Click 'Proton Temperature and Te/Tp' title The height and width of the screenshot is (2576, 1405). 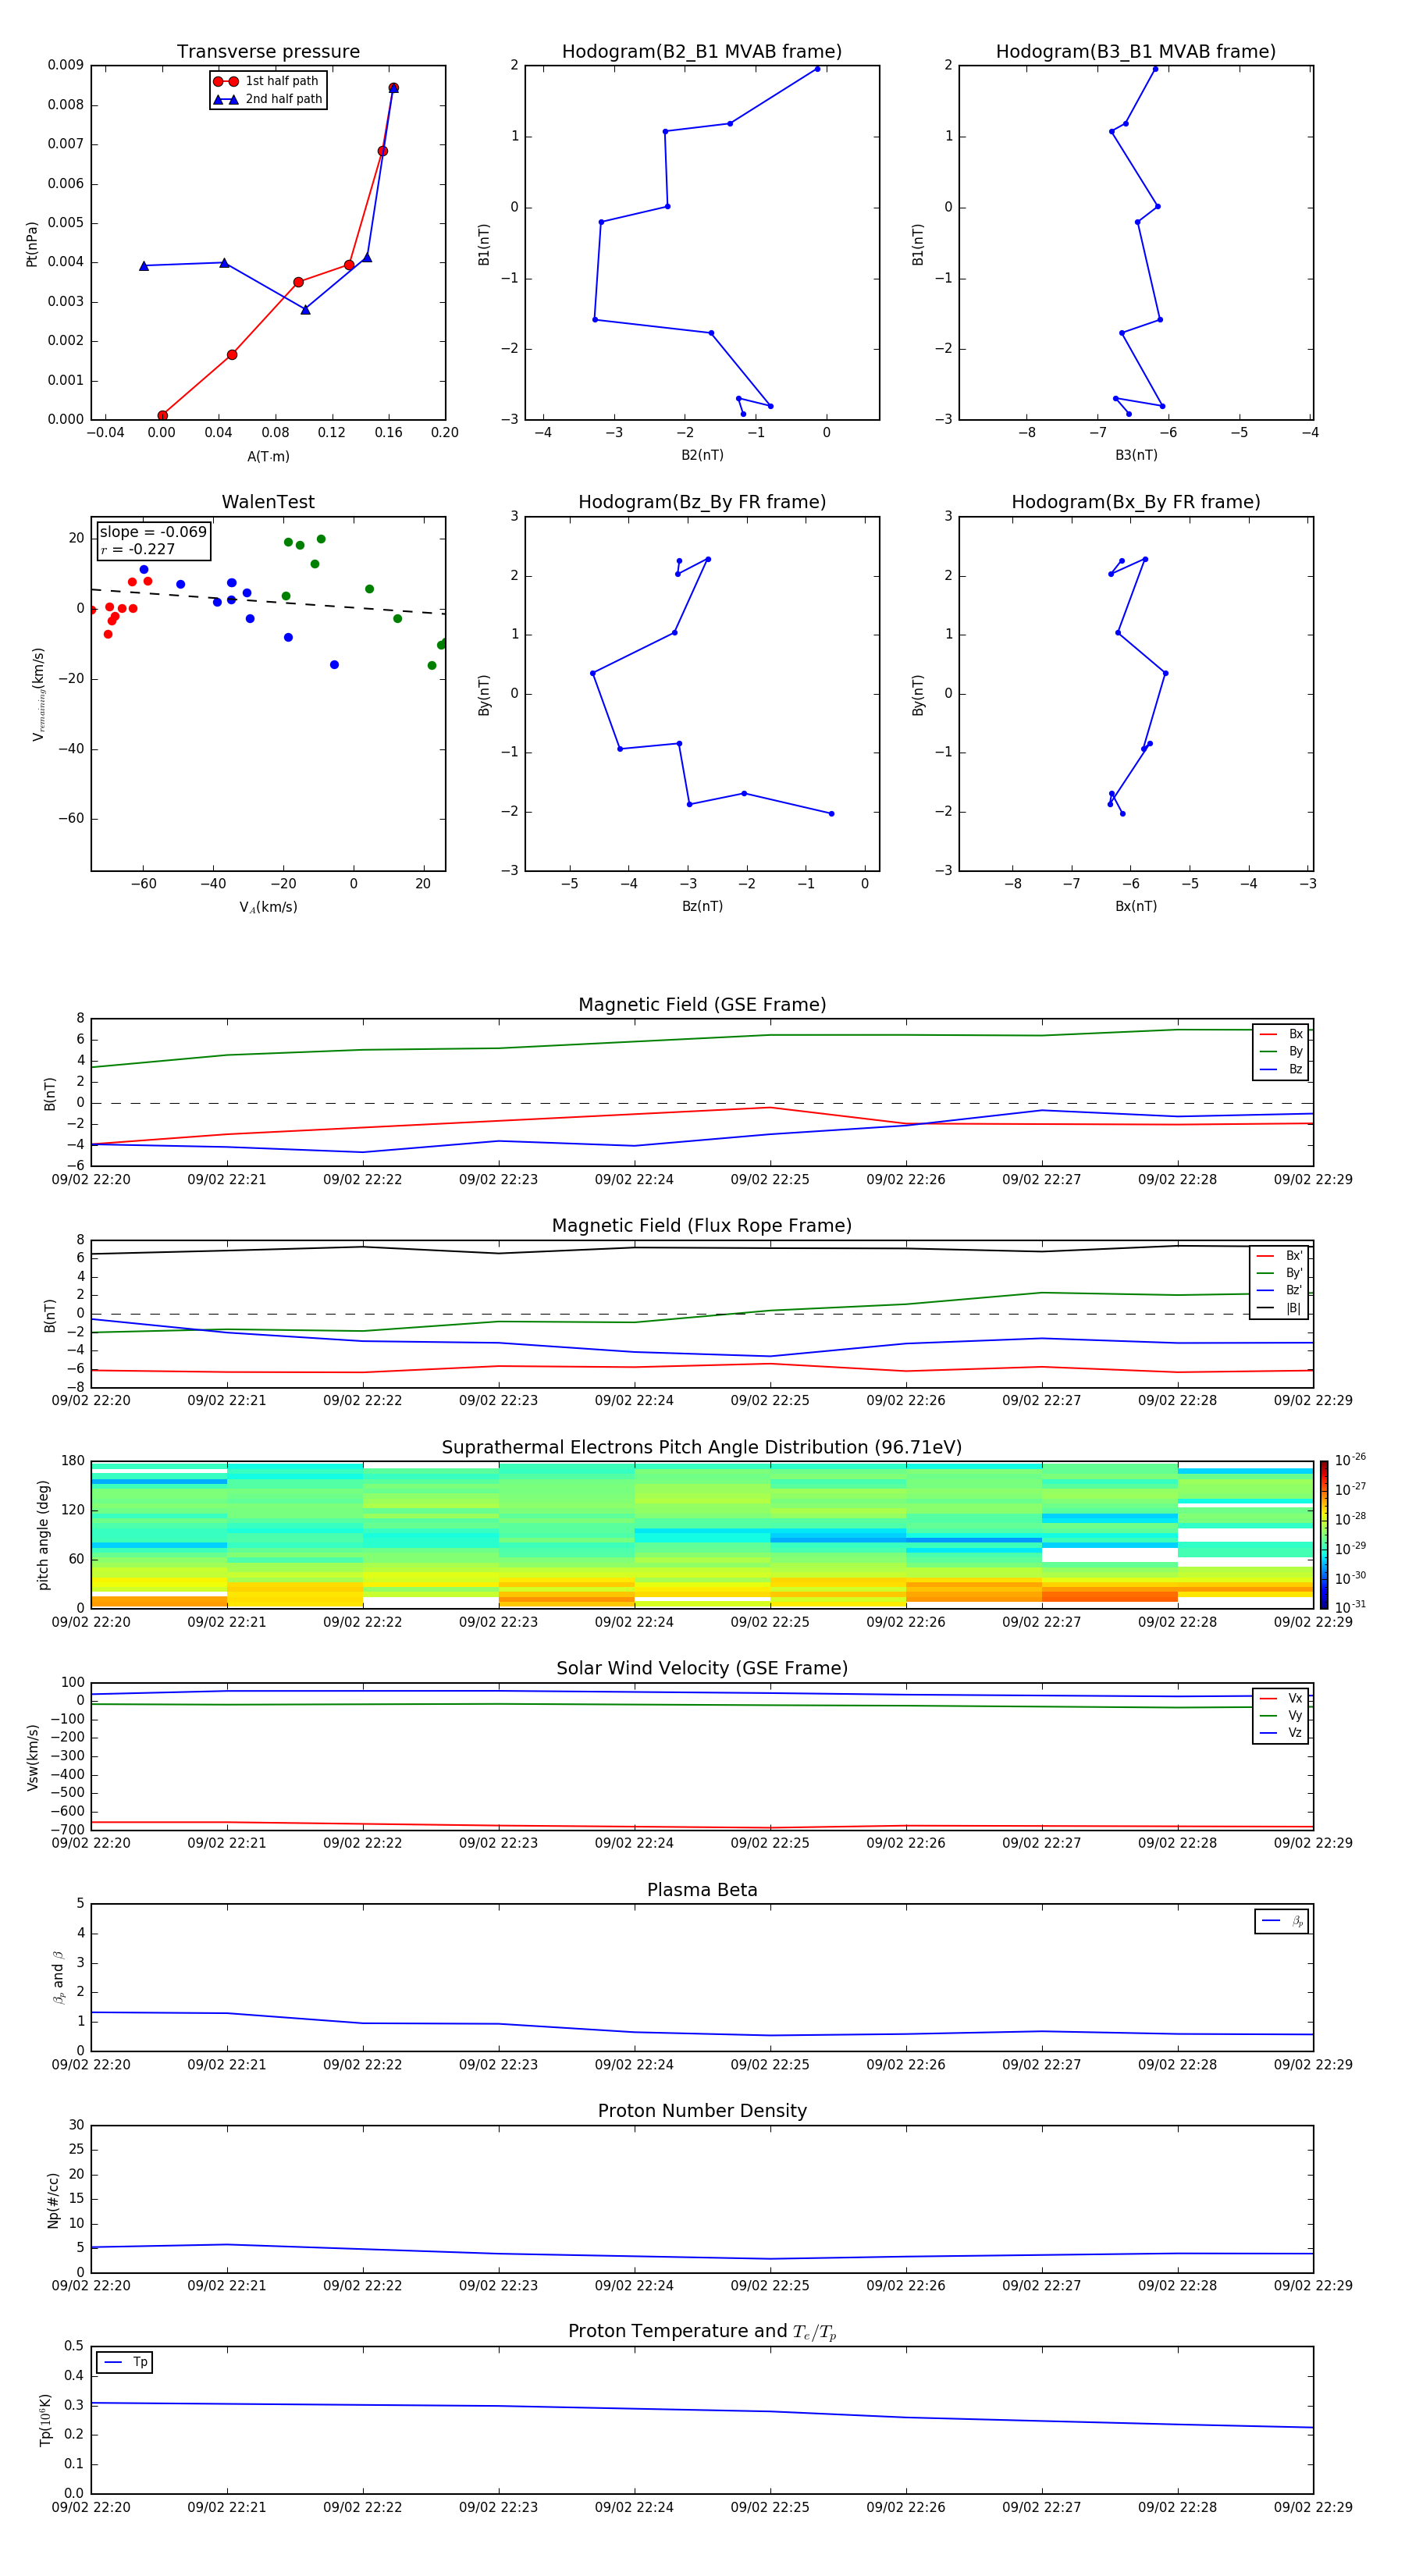coord(702,2332)
